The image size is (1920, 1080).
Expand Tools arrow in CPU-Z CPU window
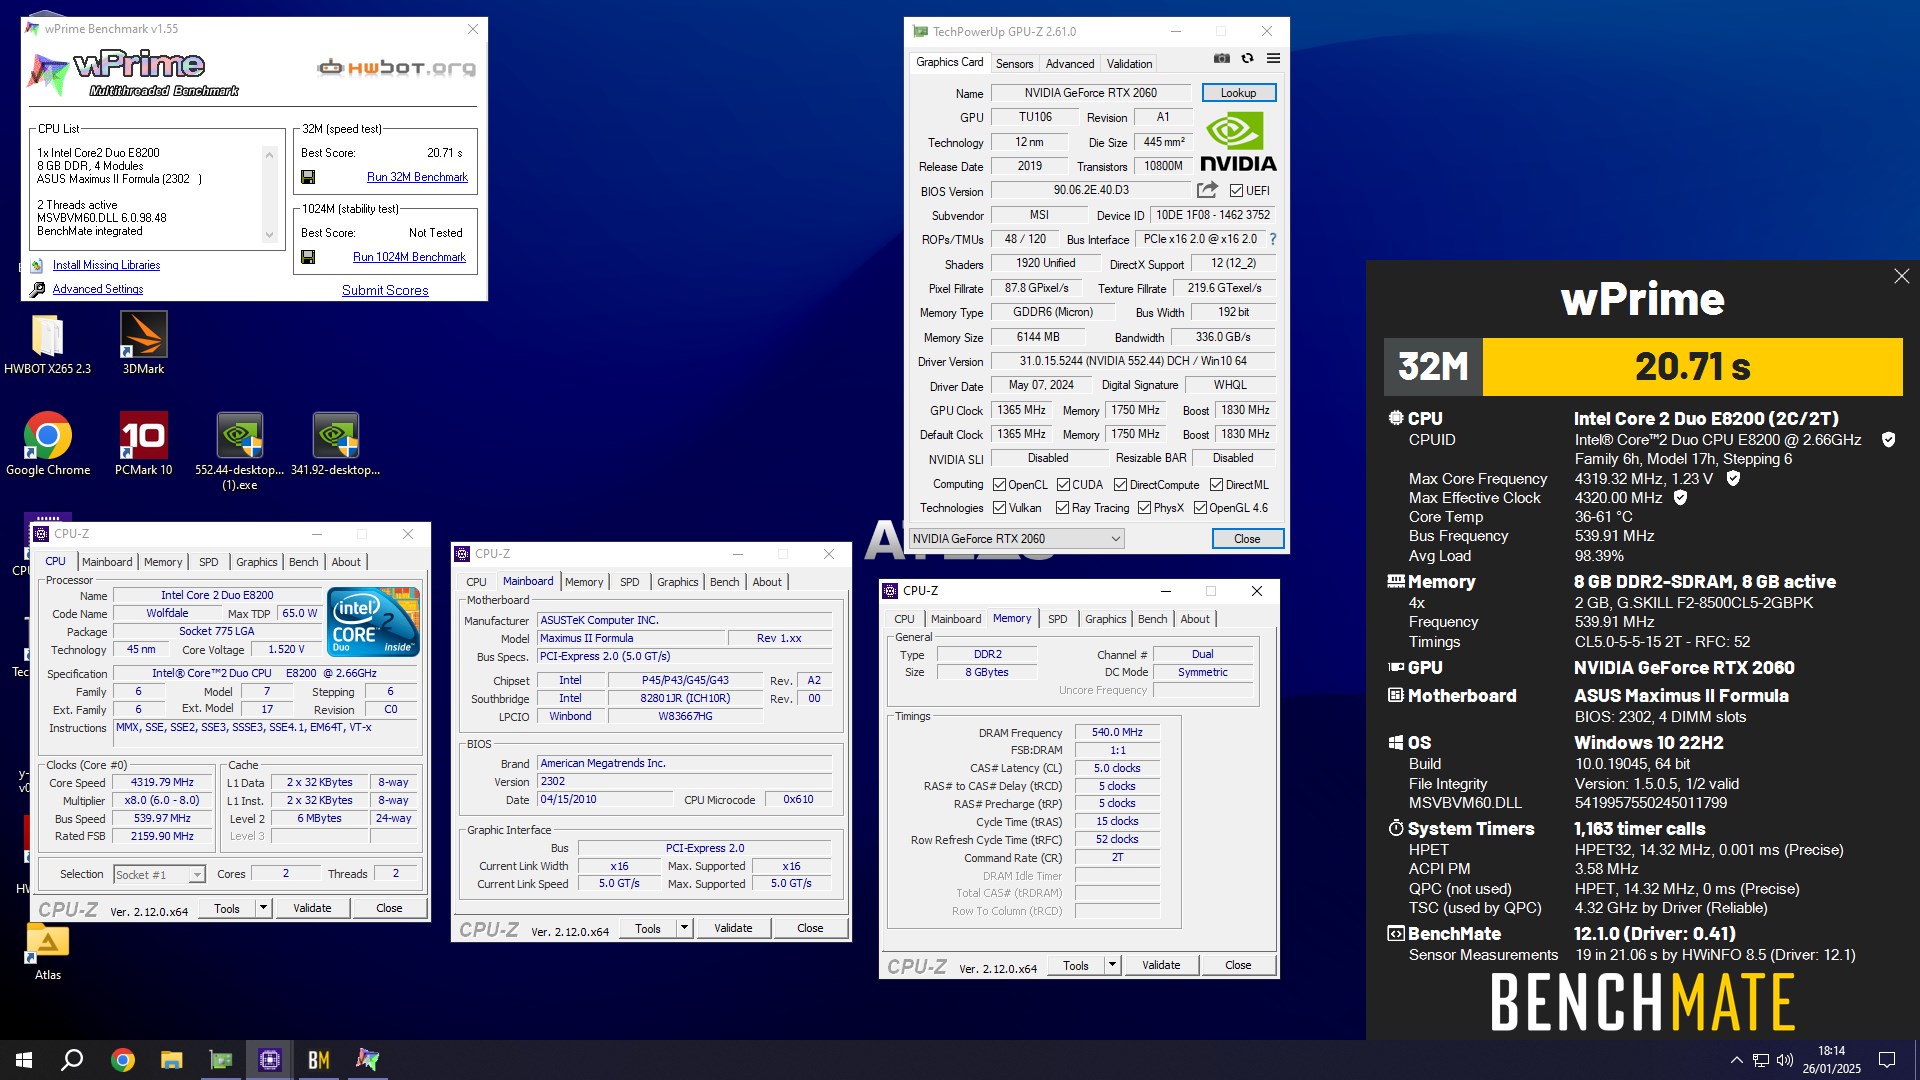[263, 908]
